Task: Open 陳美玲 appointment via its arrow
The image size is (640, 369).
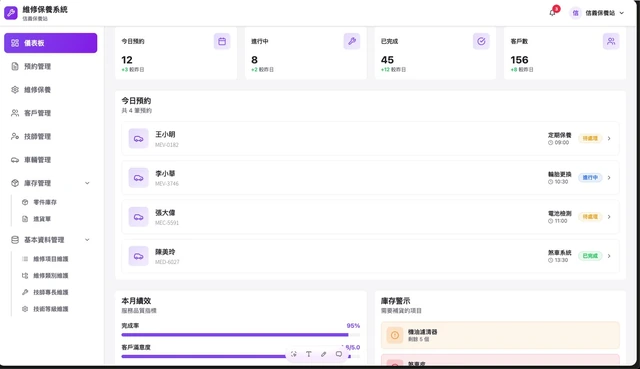Action: [x=609, y=256]
